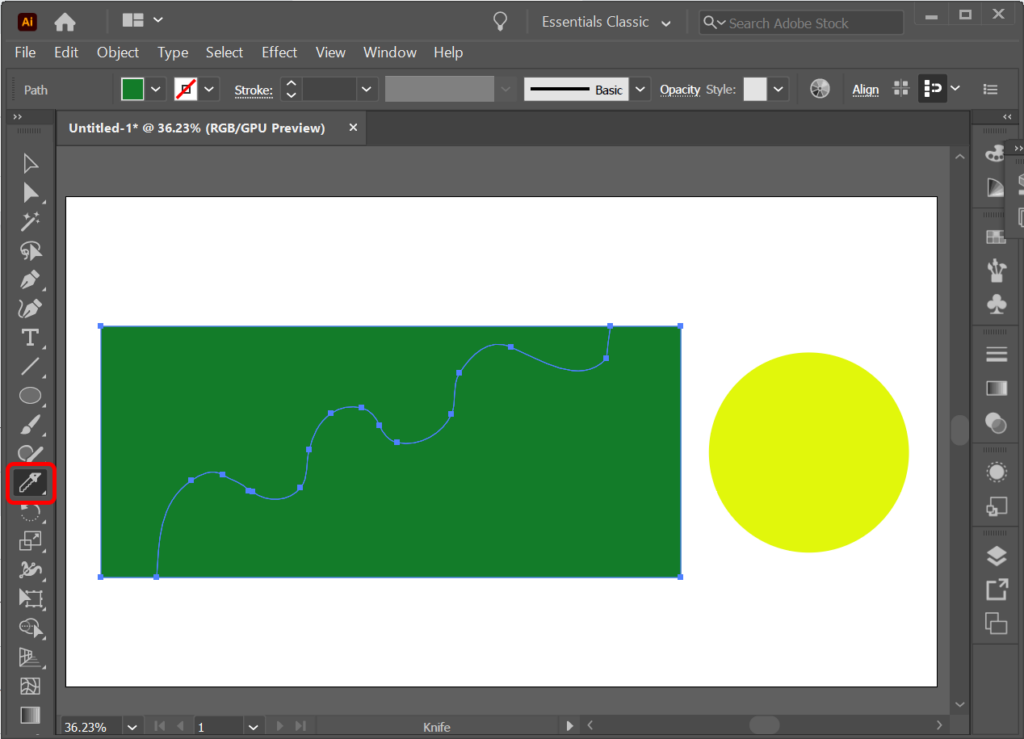Open the Basic brush definition dropdown
This screenshot has height=739, width=1024.
(x=640, y=89)
